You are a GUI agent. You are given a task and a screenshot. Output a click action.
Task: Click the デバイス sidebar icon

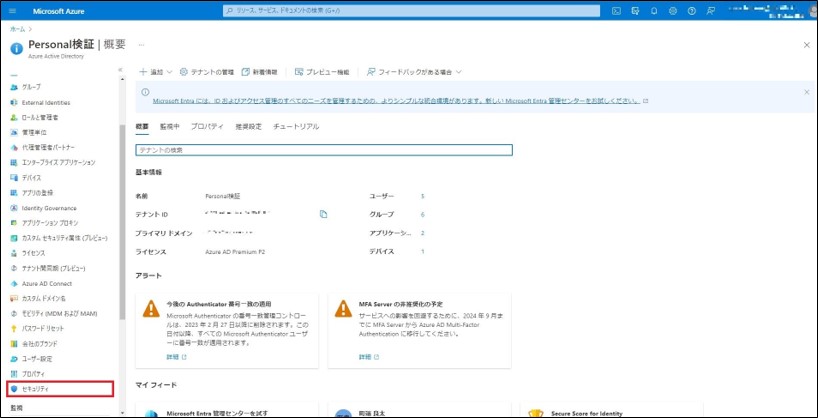coord(14,177)
